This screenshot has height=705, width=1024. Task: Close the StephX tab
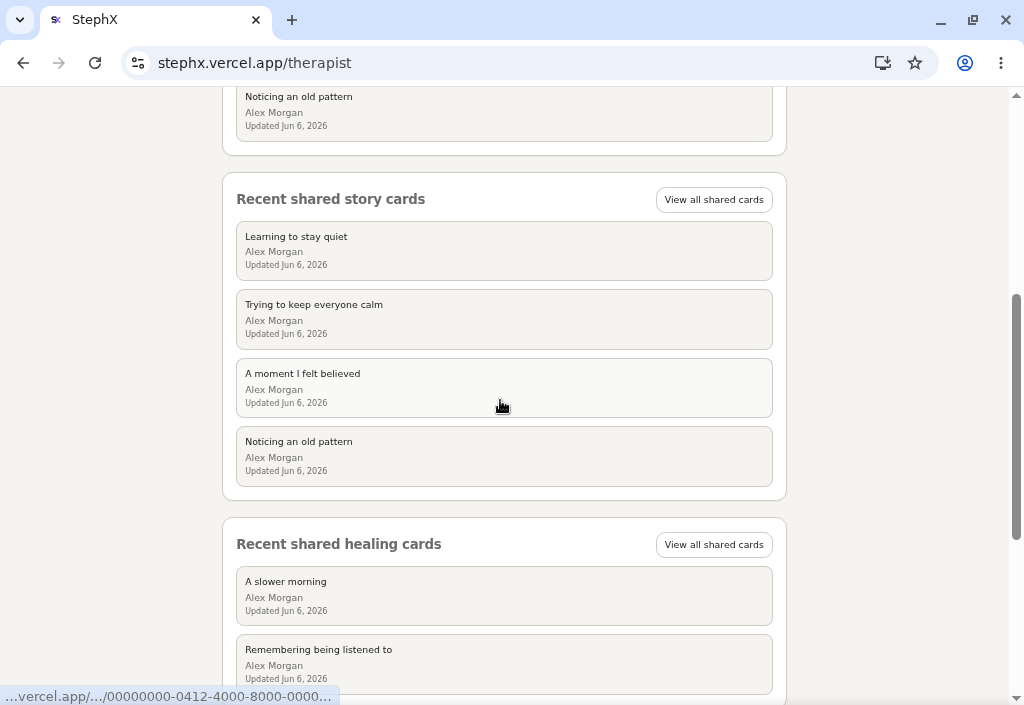point(256,20)
